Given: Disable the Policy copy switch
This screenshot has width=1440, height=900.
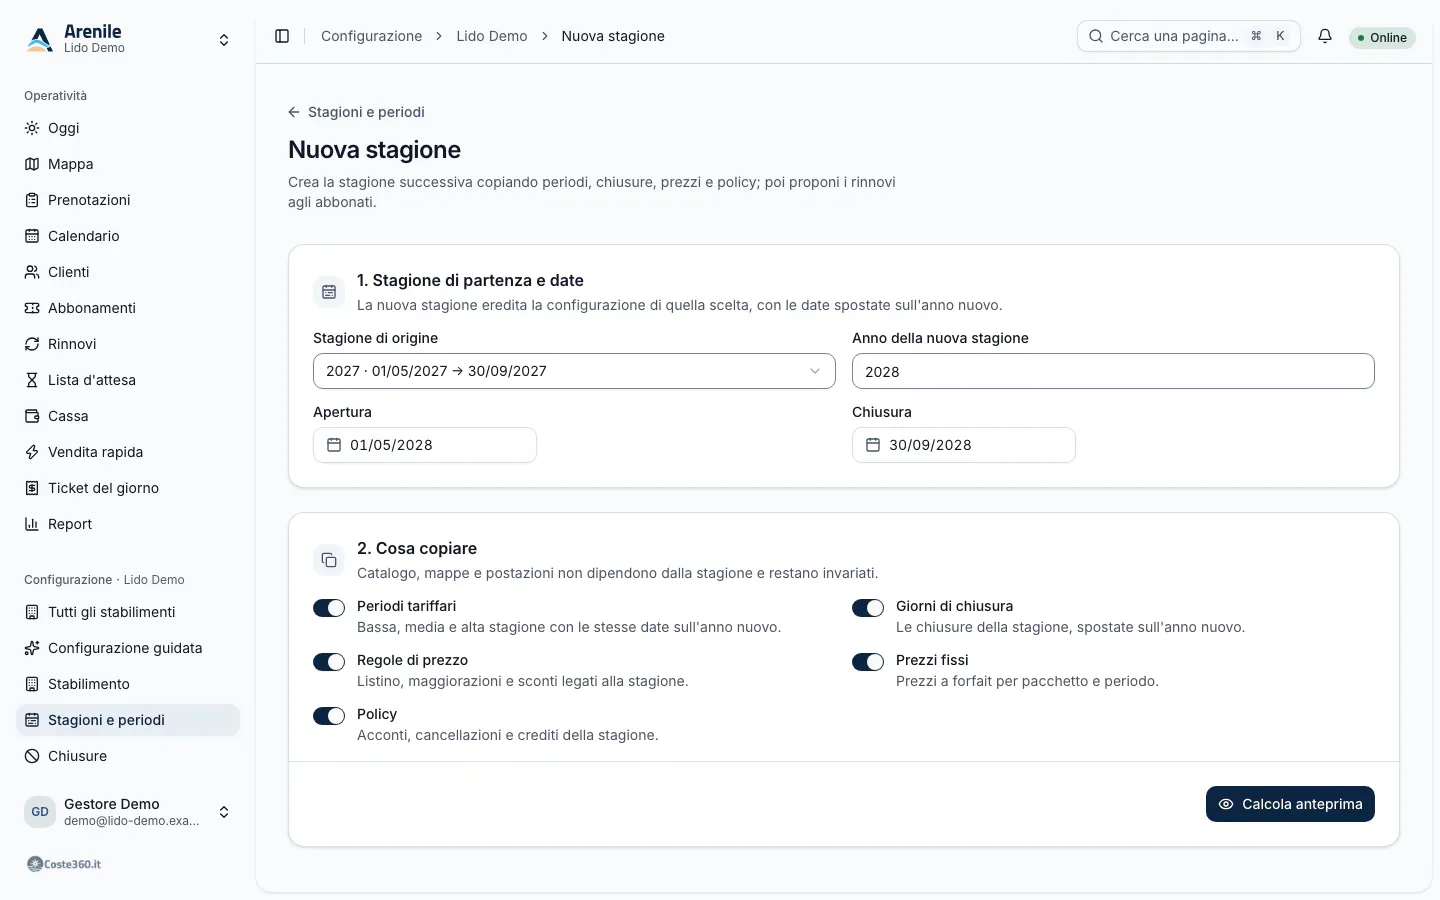Looking at the screenshot, I should tap(329, 716).
